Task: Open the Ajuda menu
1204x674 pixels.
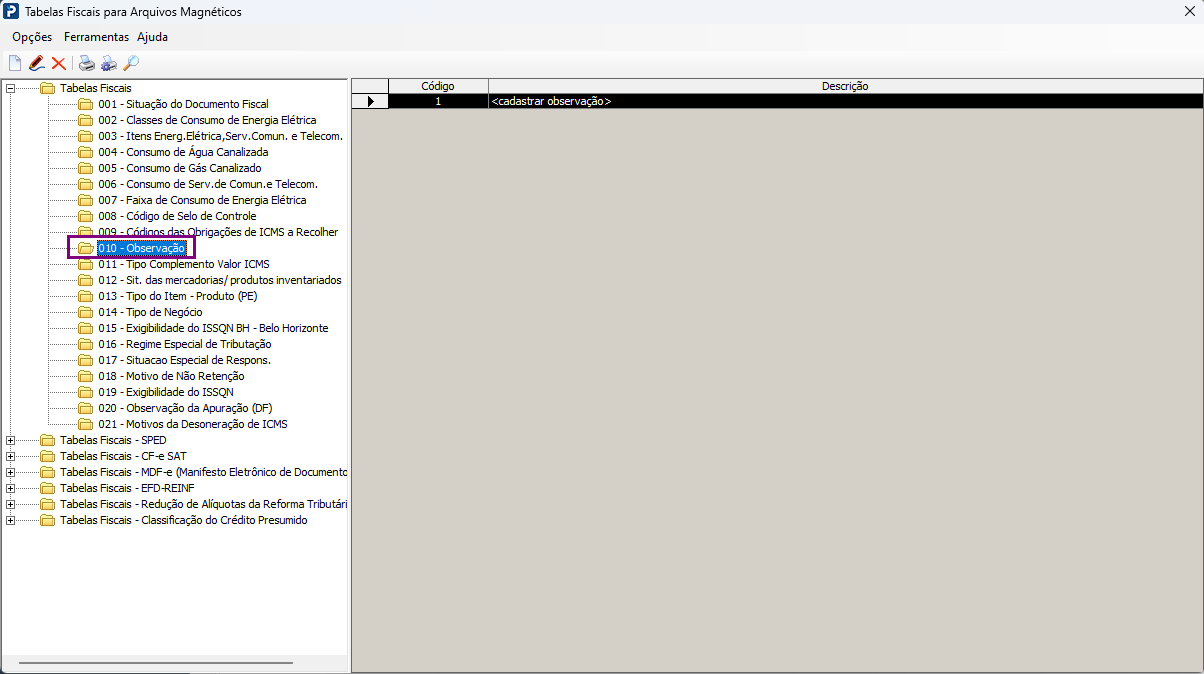Action: coord(152,37)
